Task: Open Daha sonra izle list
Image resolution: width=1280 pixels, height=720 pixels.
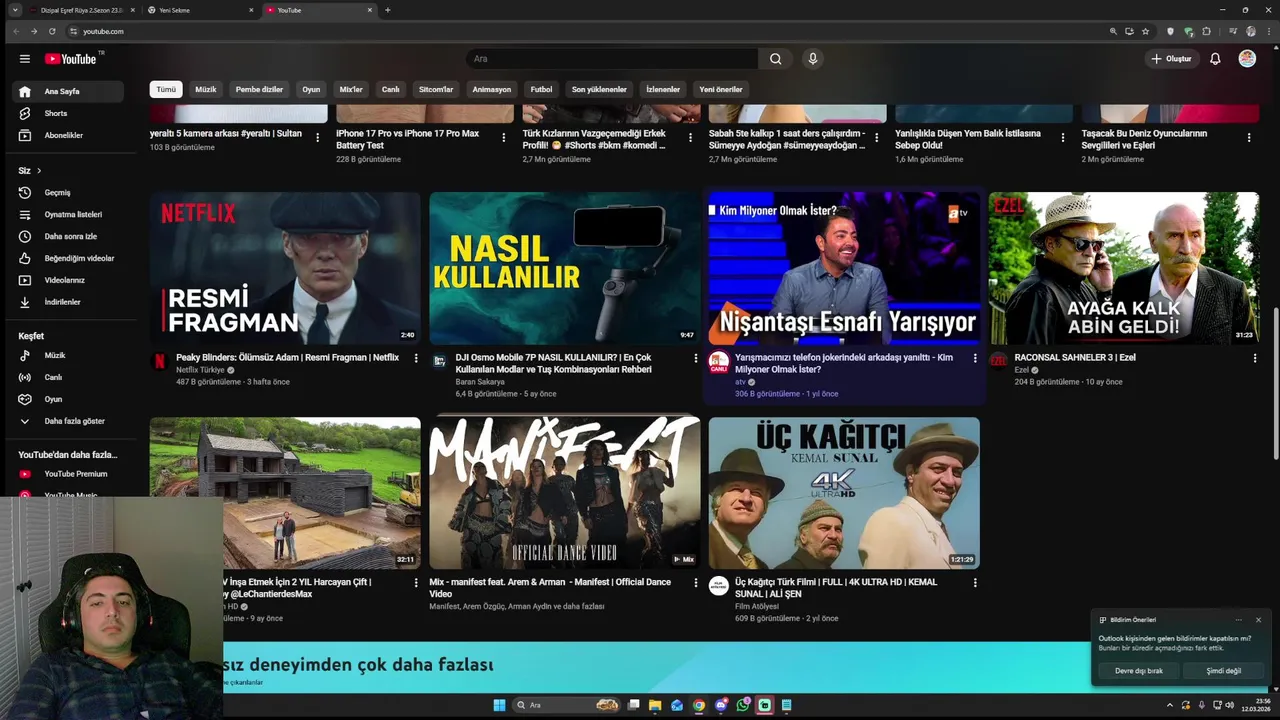Action: pos(69,236)
